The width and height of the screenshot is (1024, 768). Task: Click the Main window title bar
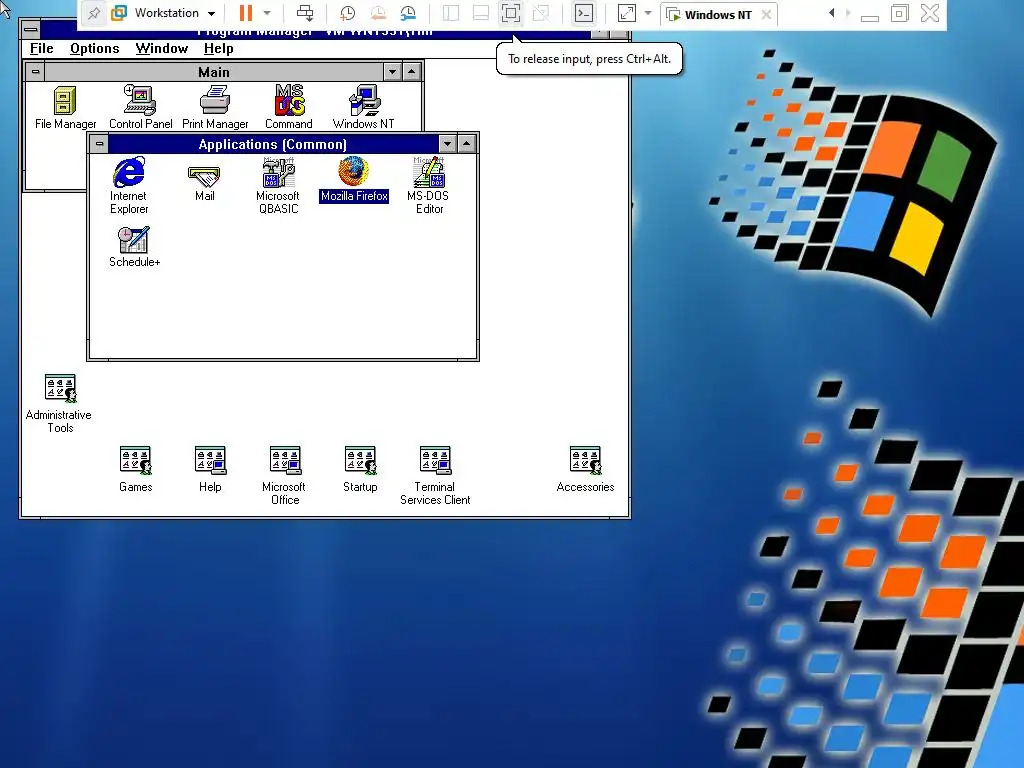point(214,72)
